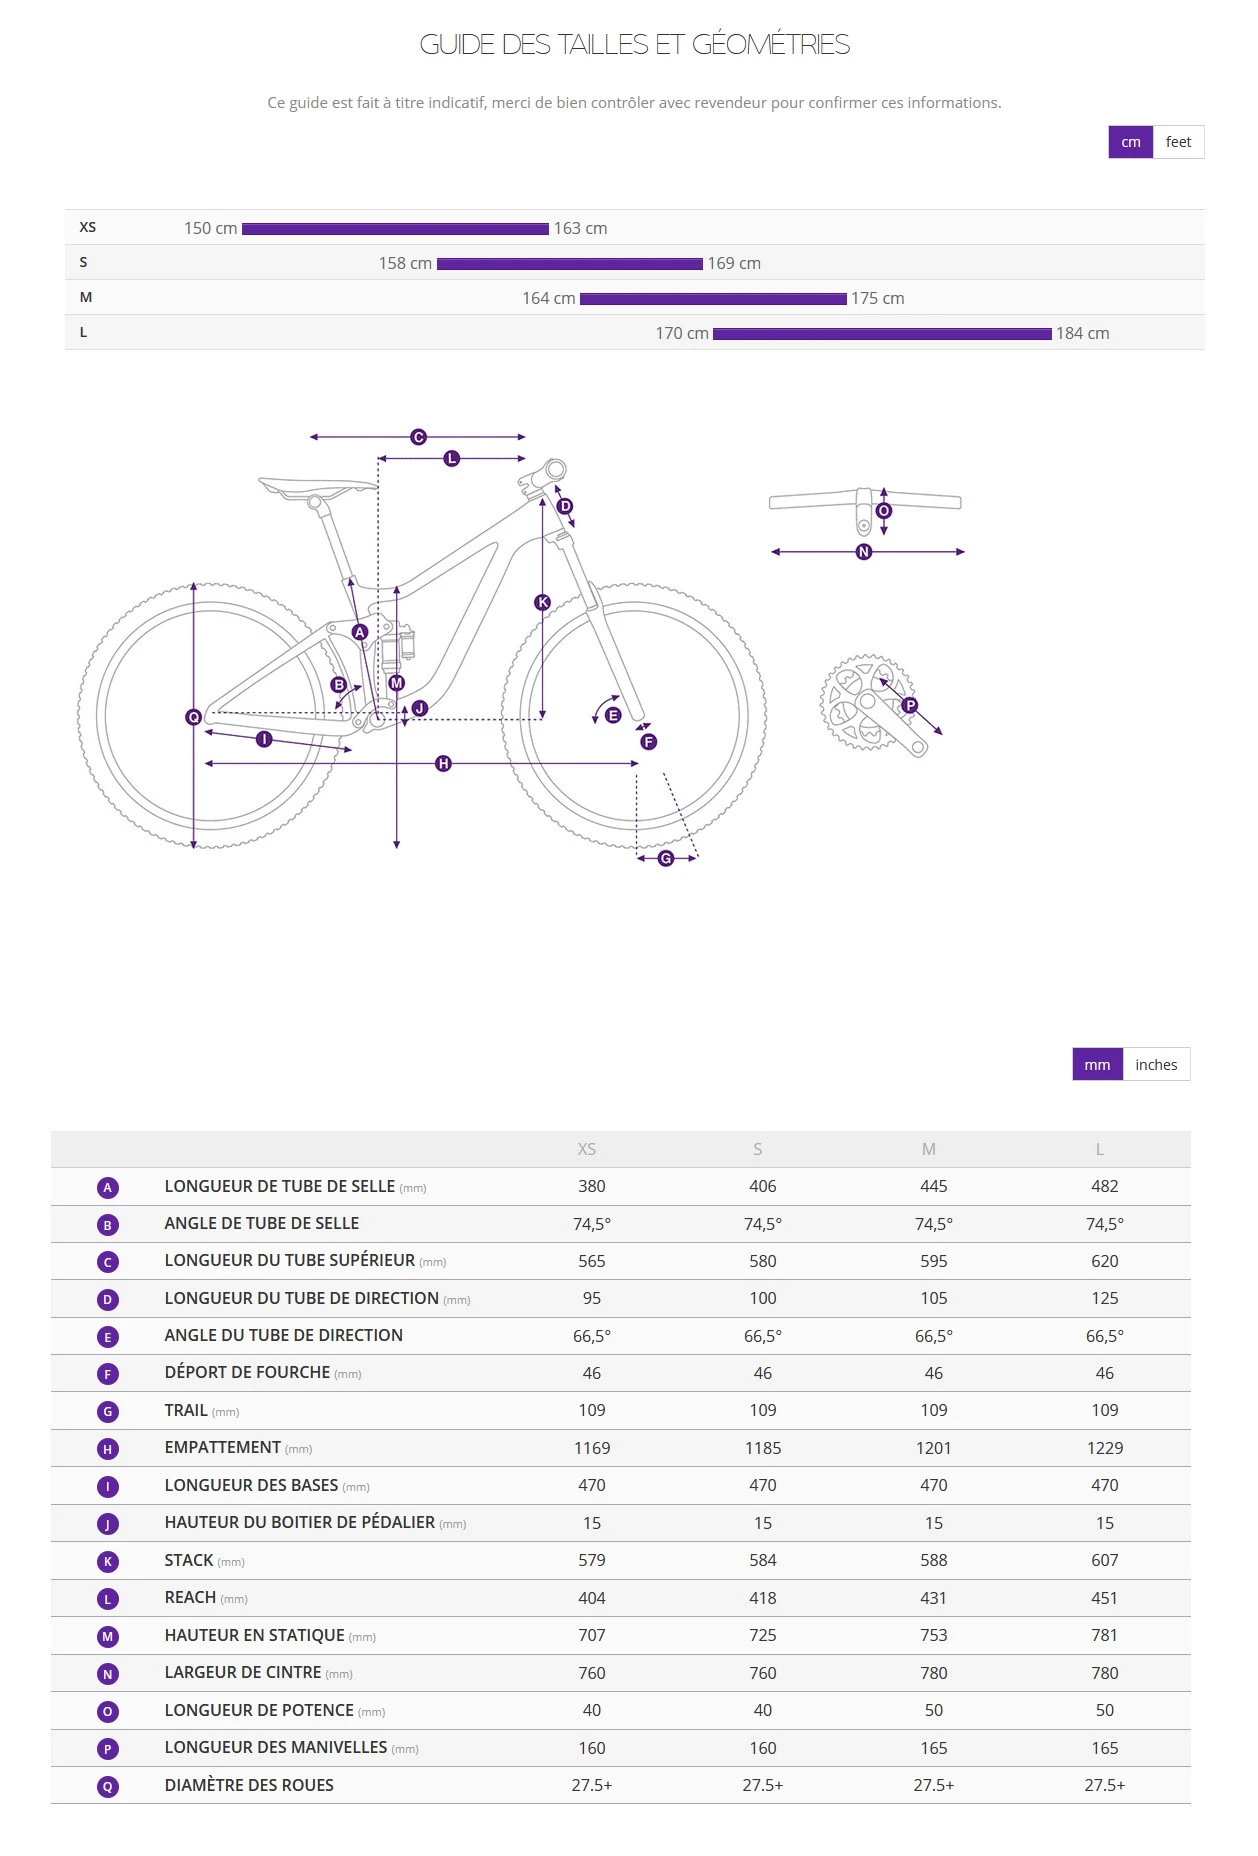Viewport: 1258px width, 1856px height.
Task: Select the mm geometry unit
Action: coord(1097,1065)
